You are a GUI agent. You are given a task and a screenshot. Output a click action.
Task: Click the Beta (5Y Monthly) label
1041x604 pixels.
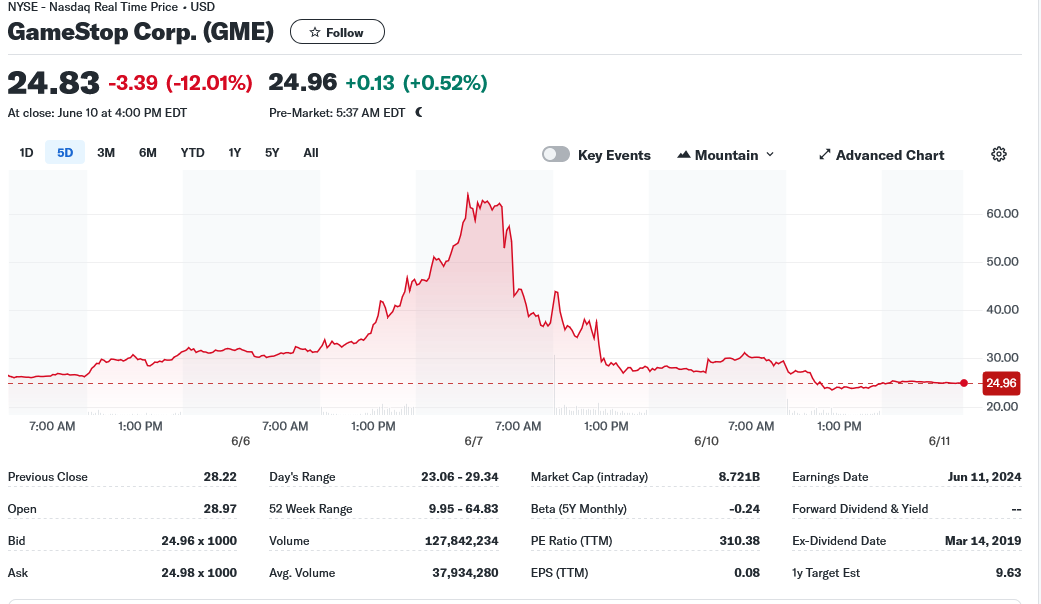(578, 508)
